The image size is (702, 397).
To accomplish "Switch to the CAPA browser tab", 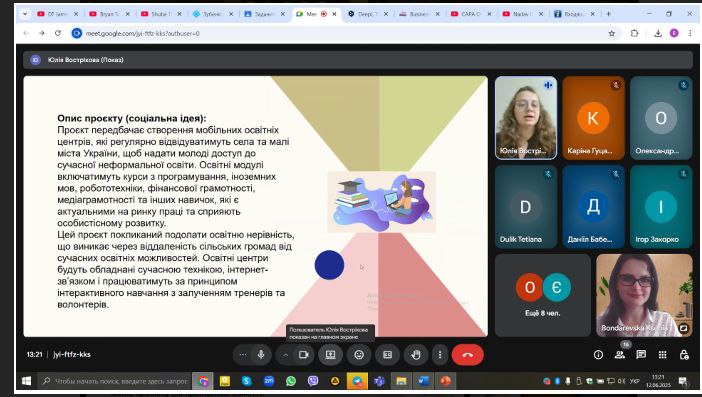I will [469, 14].
